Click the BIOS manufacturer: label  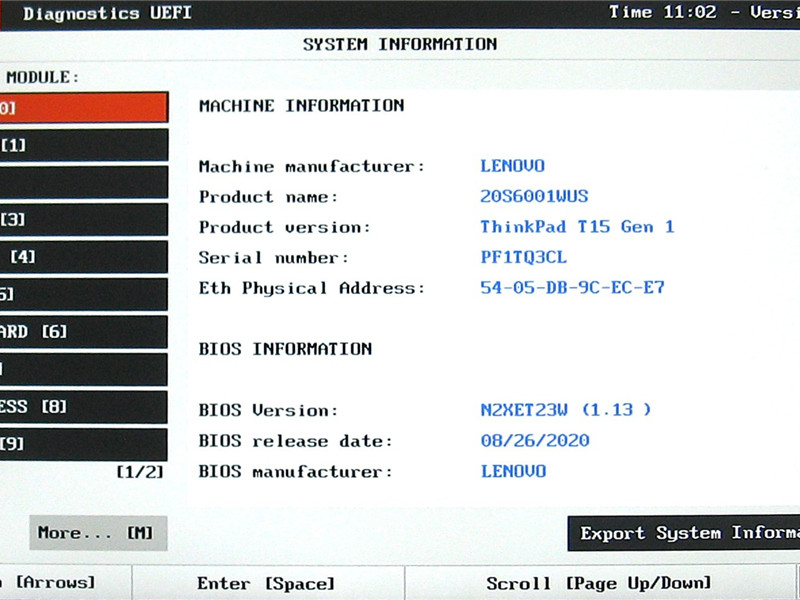coord(296,471)
